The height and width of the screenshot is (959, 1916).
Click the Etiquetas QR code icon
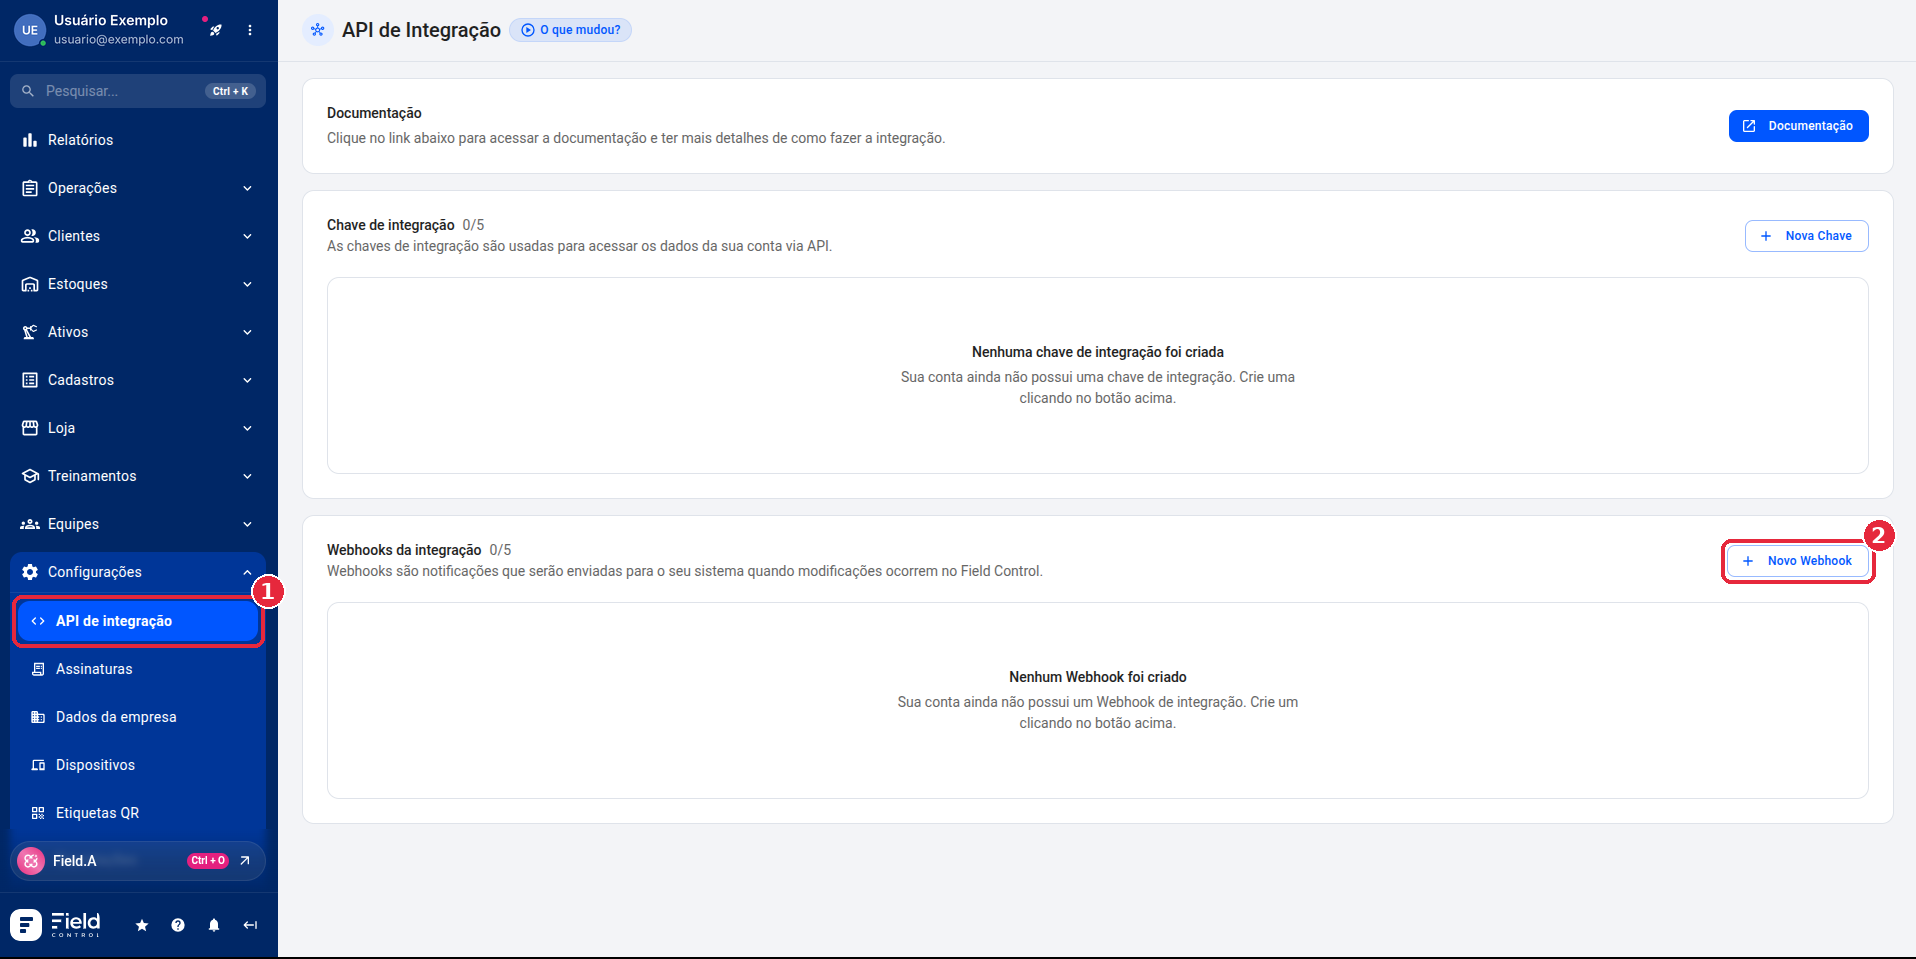pos(38,813)
